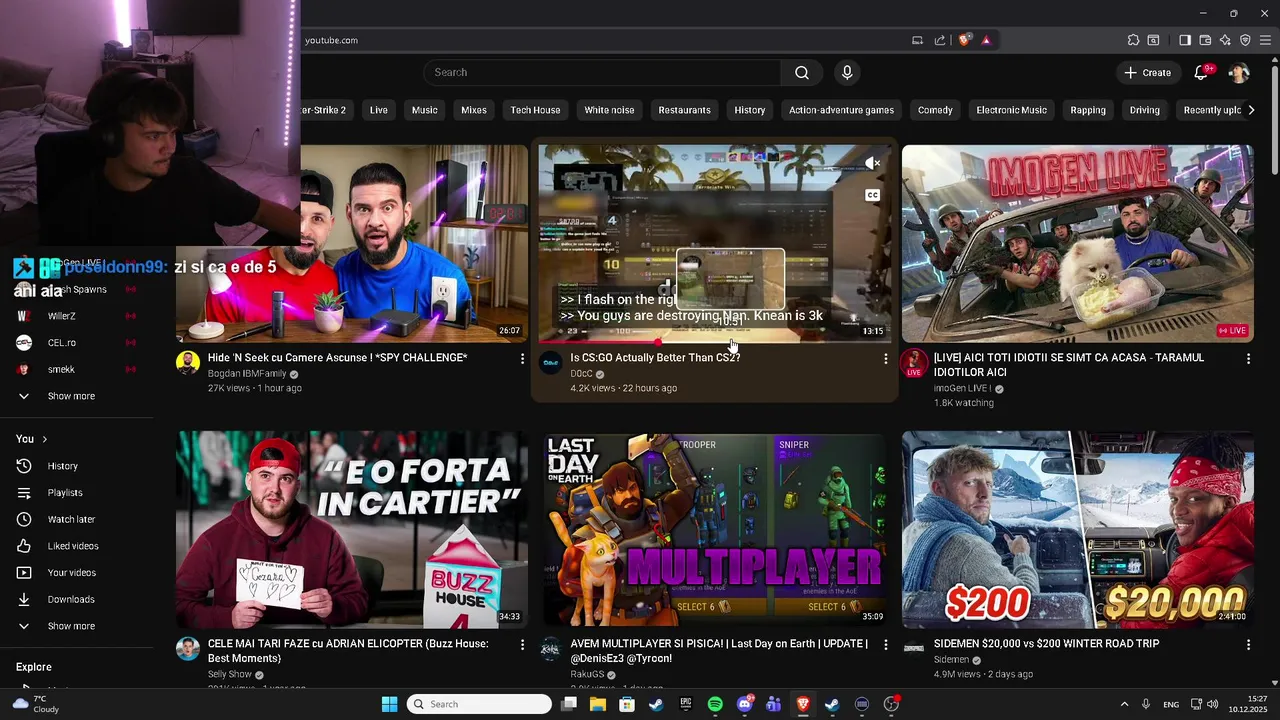Open the Selly Show channel link
Image resolution: width=1280 pixels, height=720 pixels.
tap(230, 675)
